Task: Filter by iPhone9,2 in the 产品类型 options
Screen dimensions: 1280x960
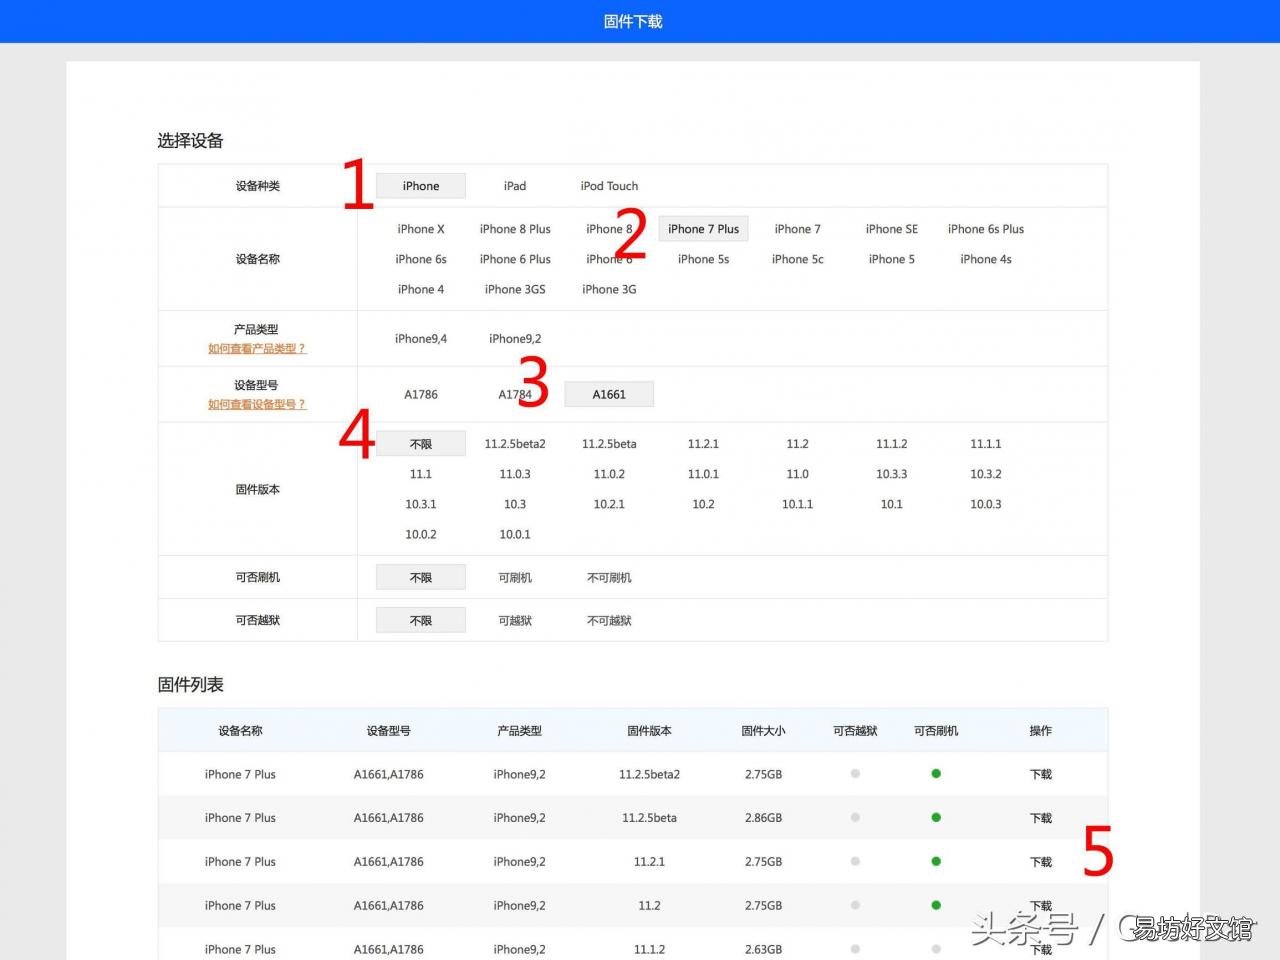Action: 515,339
